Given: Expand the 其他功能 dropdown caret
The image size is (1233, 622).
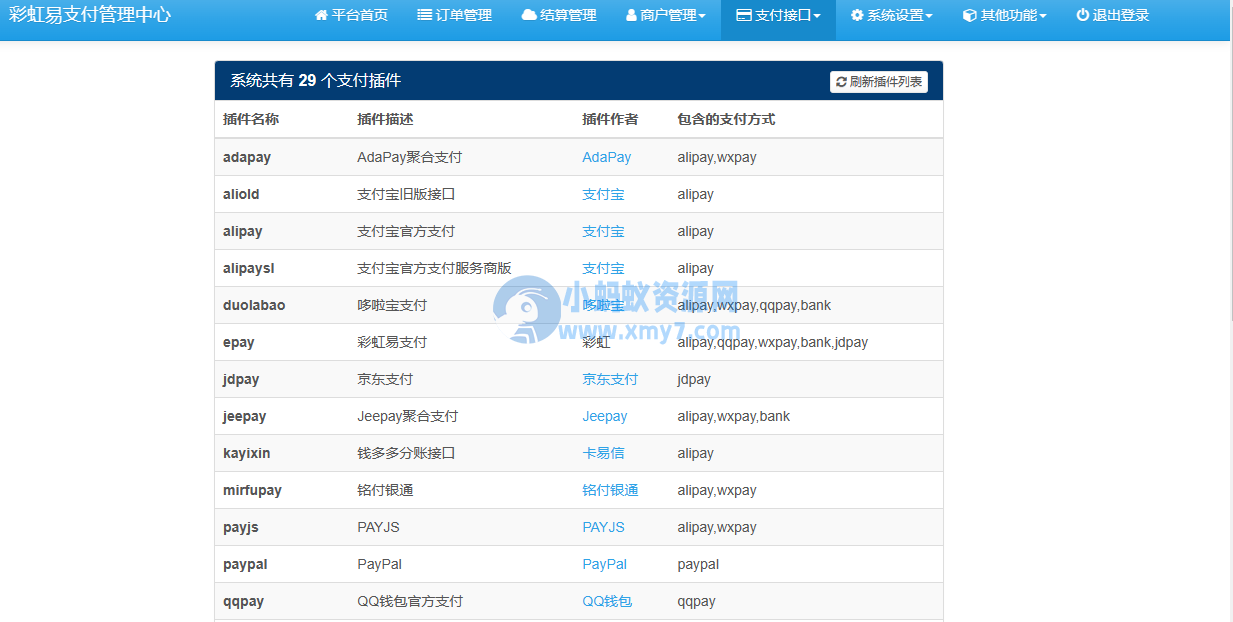Looking at the screenshot, I should point(1043,17).
